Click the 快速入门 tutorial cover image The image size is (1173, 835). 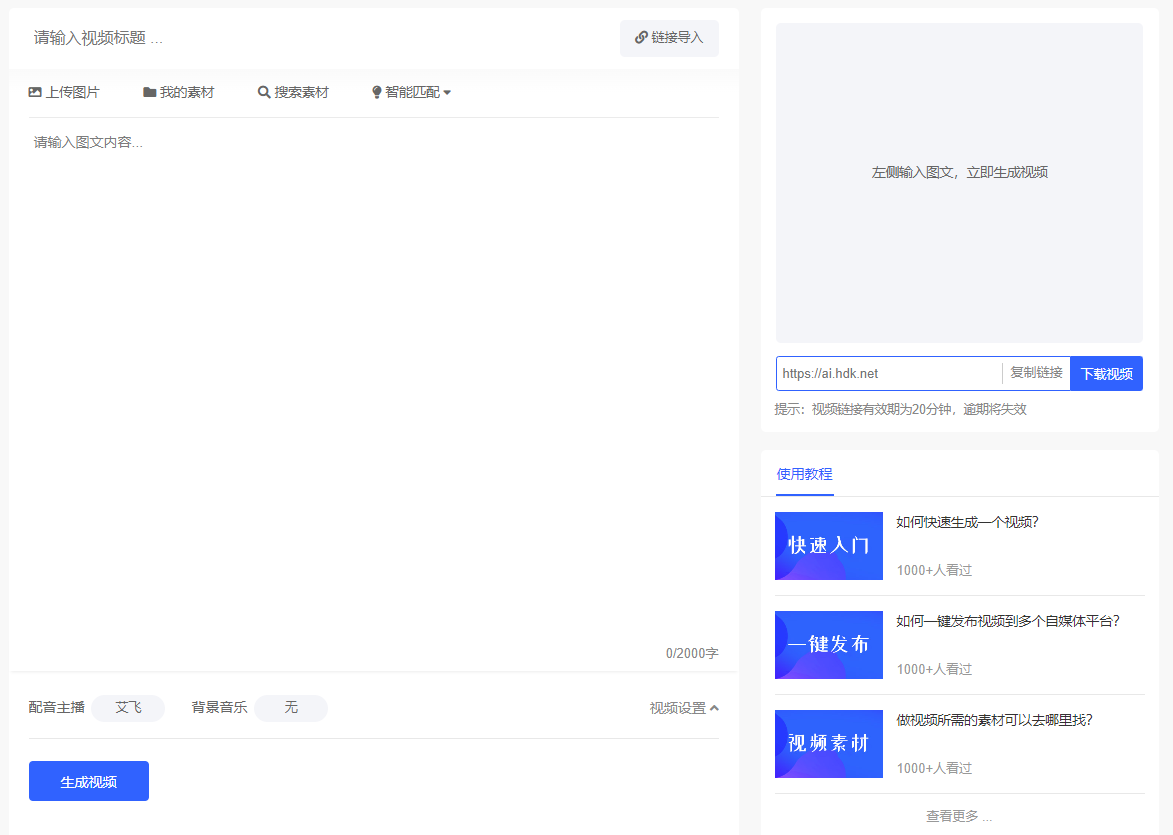coord(829,545)
